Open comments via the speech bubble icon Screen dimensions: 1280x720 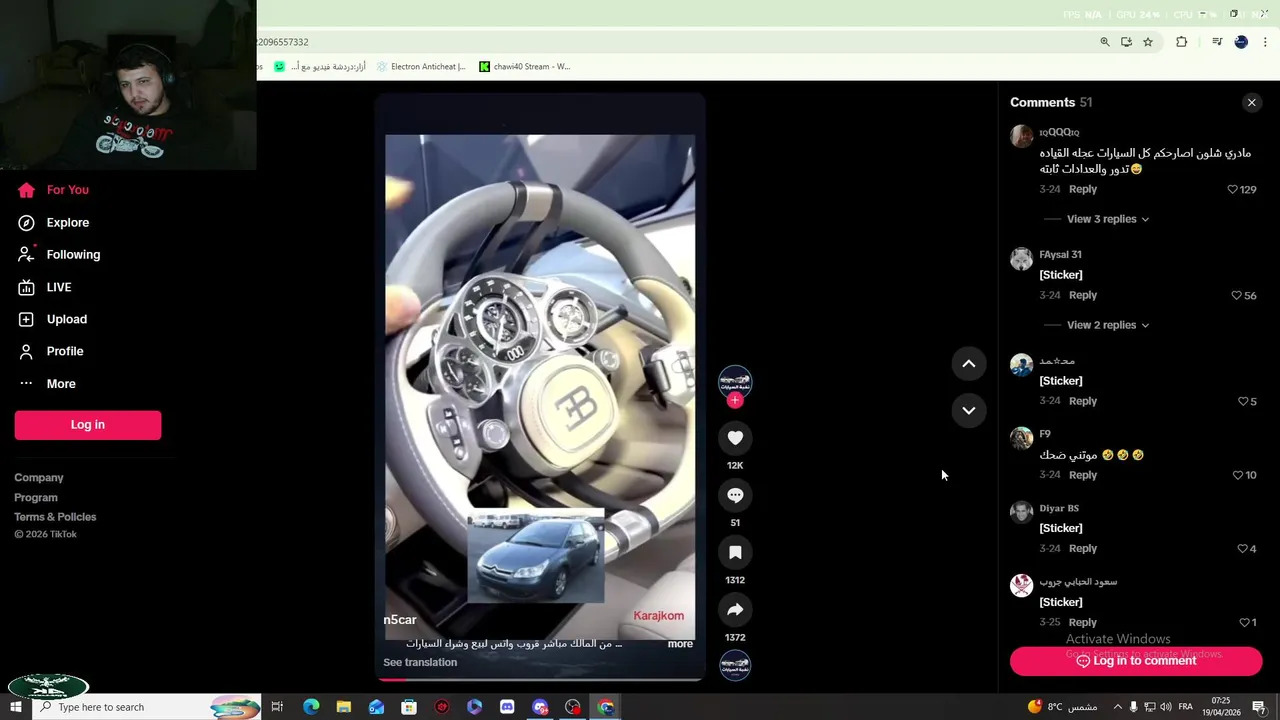click(735, 495)
